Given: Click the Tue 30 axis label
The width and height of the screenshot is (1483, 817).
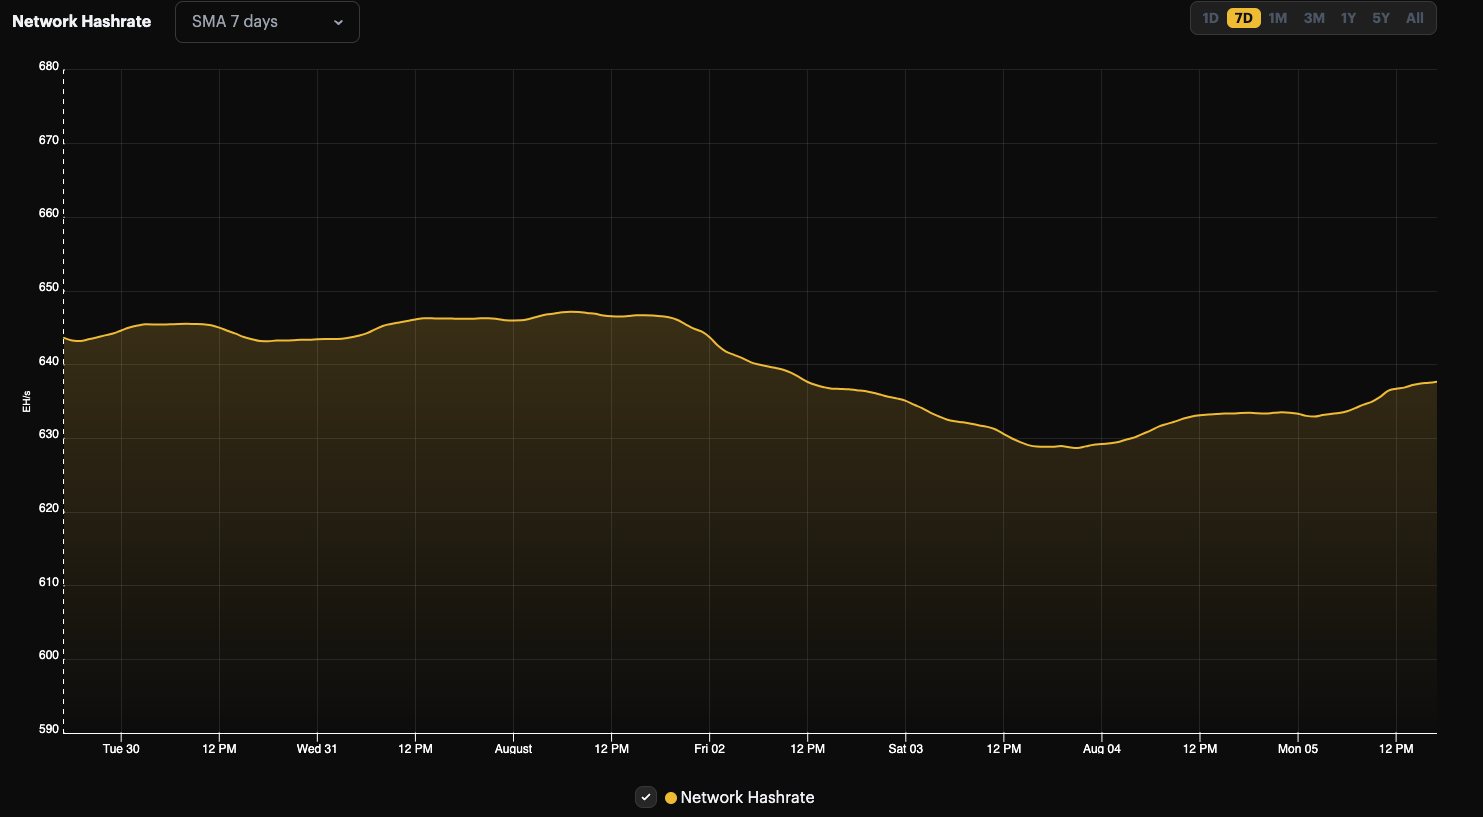Looking at the screenshot, I should pyautogui.click(x=121, y=748).
